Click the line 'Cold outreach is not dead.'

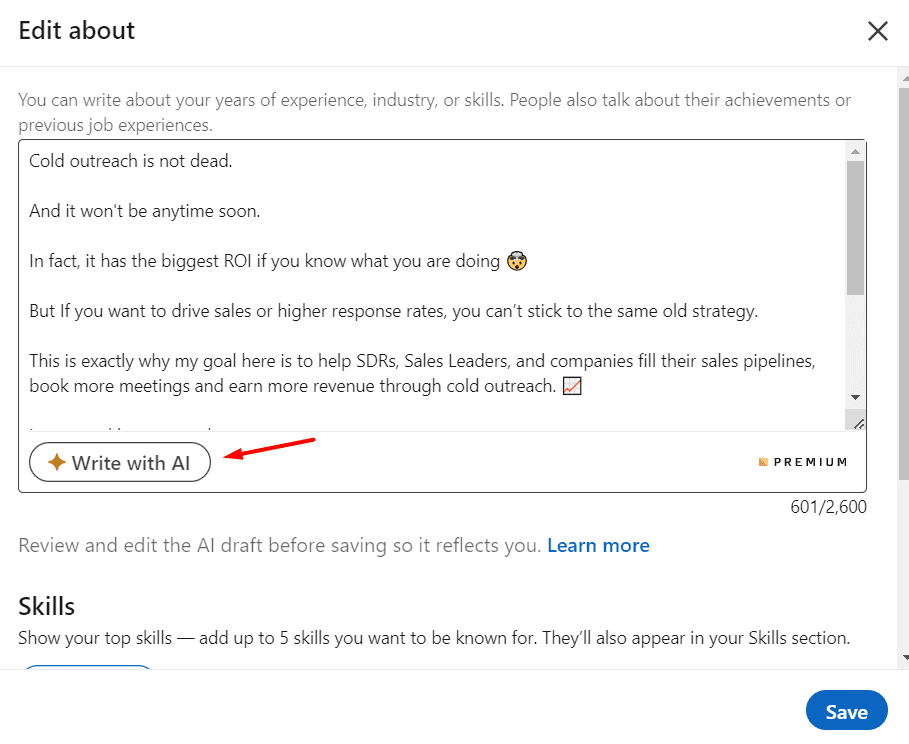coord(130,161)
